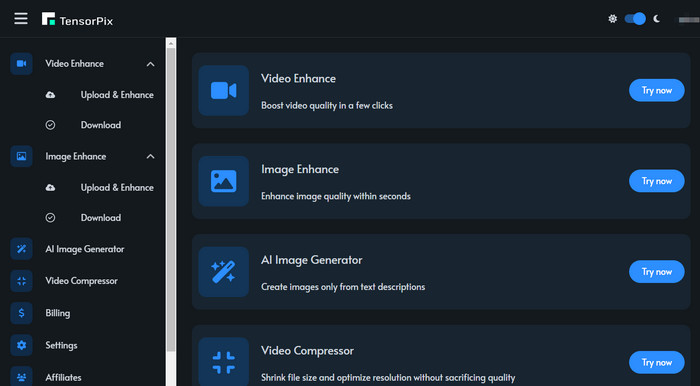Click 'Enhance image quality within seconds'
Screen dimensions: 700x386
pyautogui.click(x=336, y=196)
